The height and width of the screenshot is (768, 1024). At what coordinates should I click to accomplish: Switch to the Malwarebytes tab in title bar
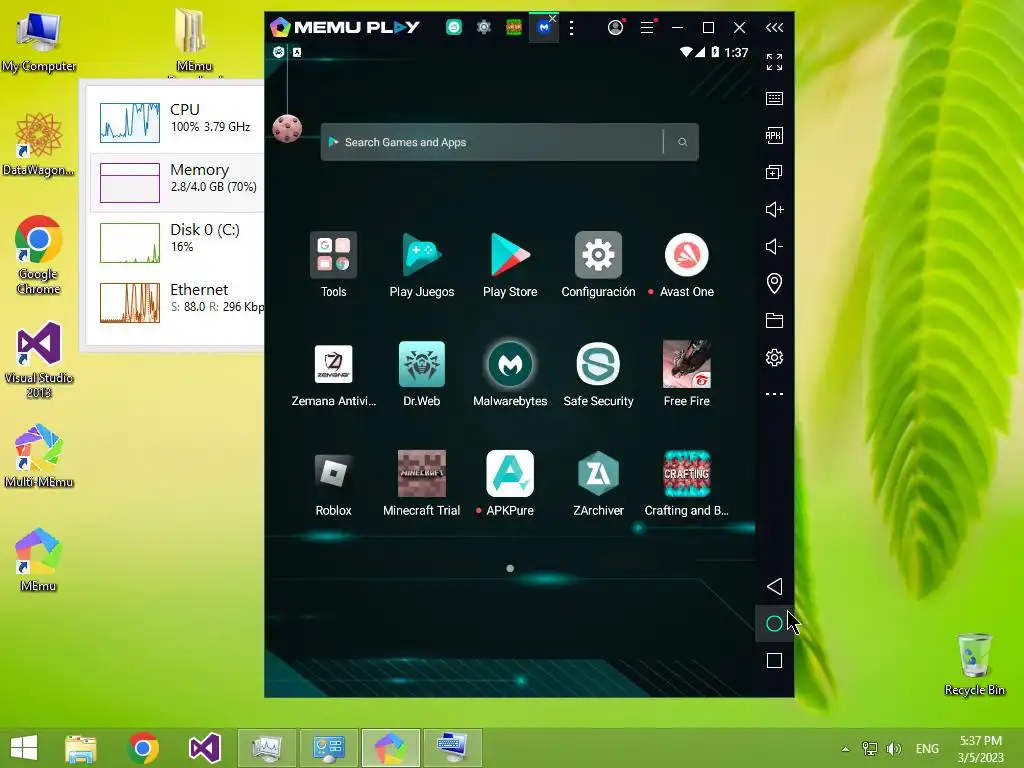543,27
